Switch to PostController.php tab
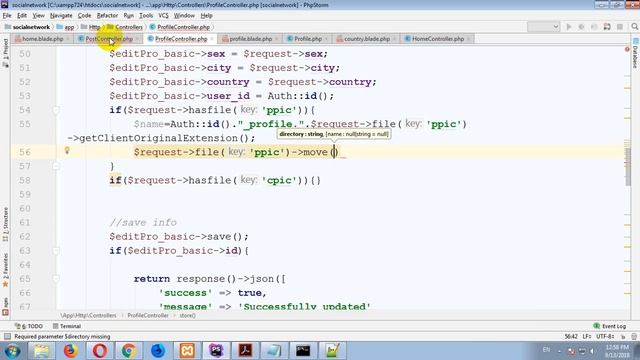Image resolution: width=640 pixels, height=360 pixels. [109, 39]
